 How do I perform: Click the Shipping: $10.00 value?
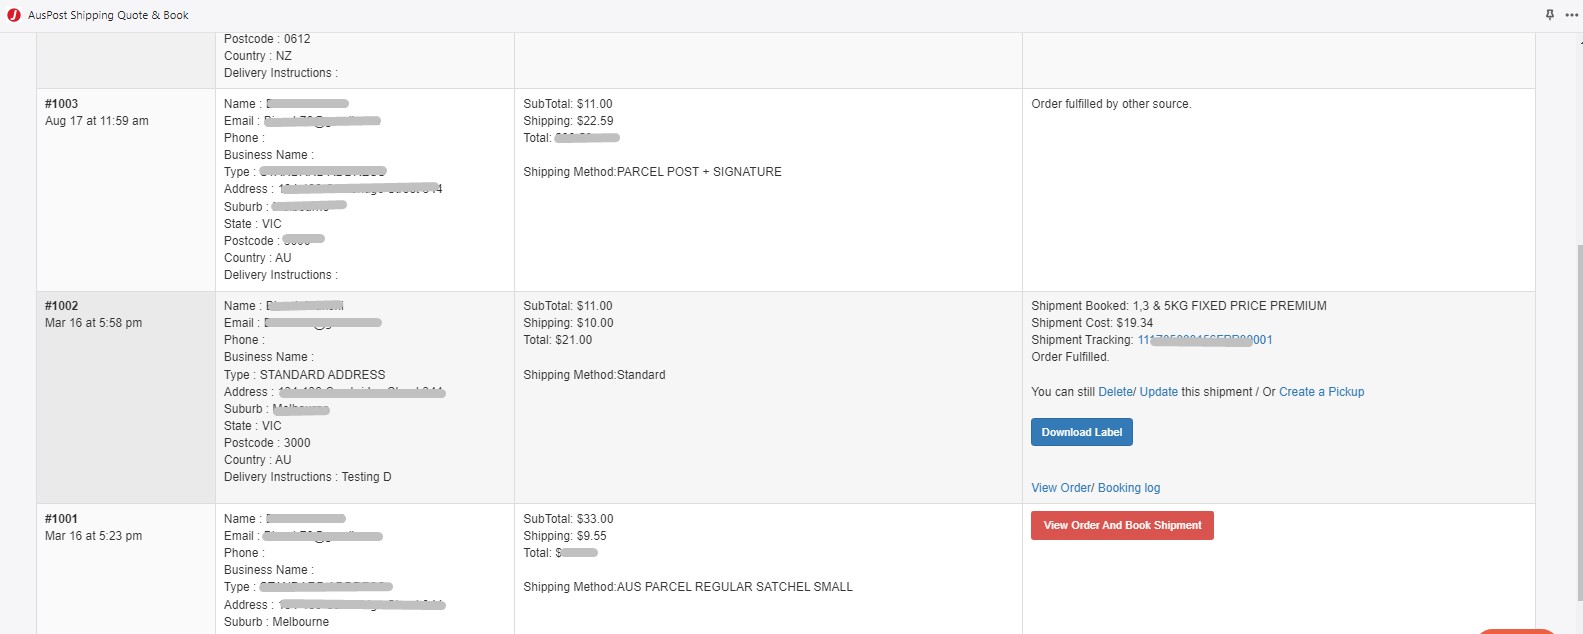[568, 323]
